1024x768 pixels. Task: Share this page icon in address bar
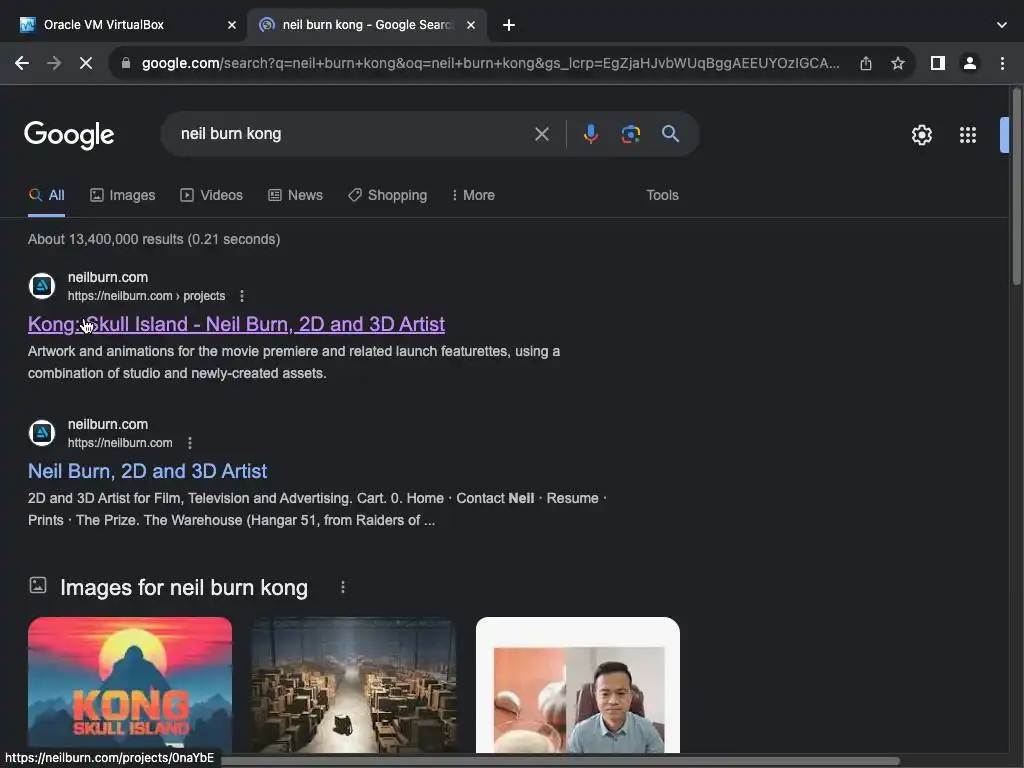pos(866,63)
